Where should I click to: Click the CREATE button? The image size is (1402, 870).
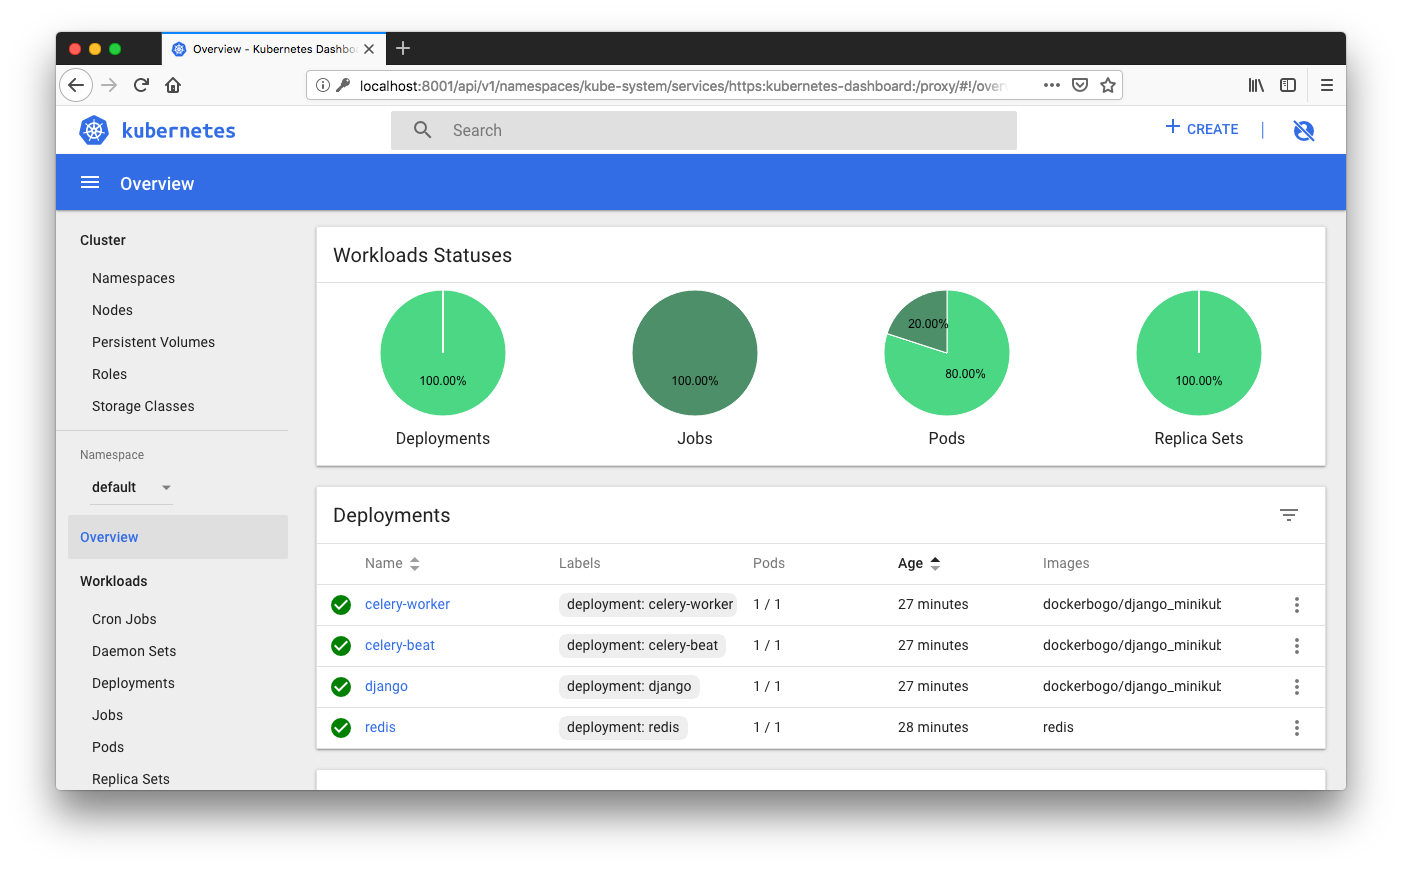pos(1202,129)
